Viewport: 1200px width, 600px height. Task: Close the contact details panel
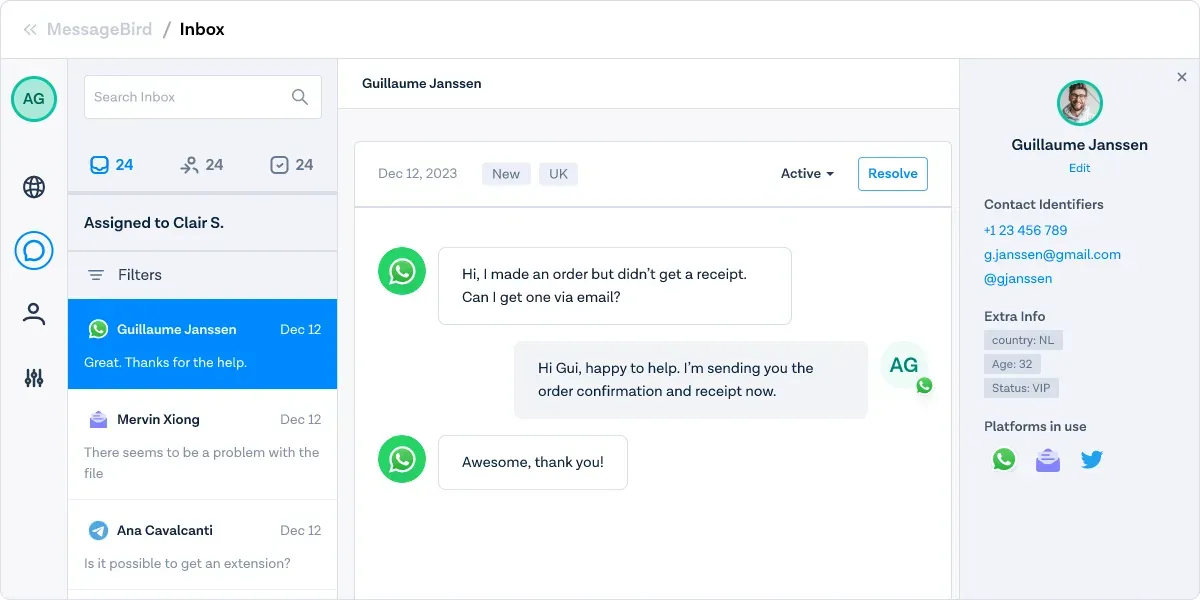click(1181, 77)
